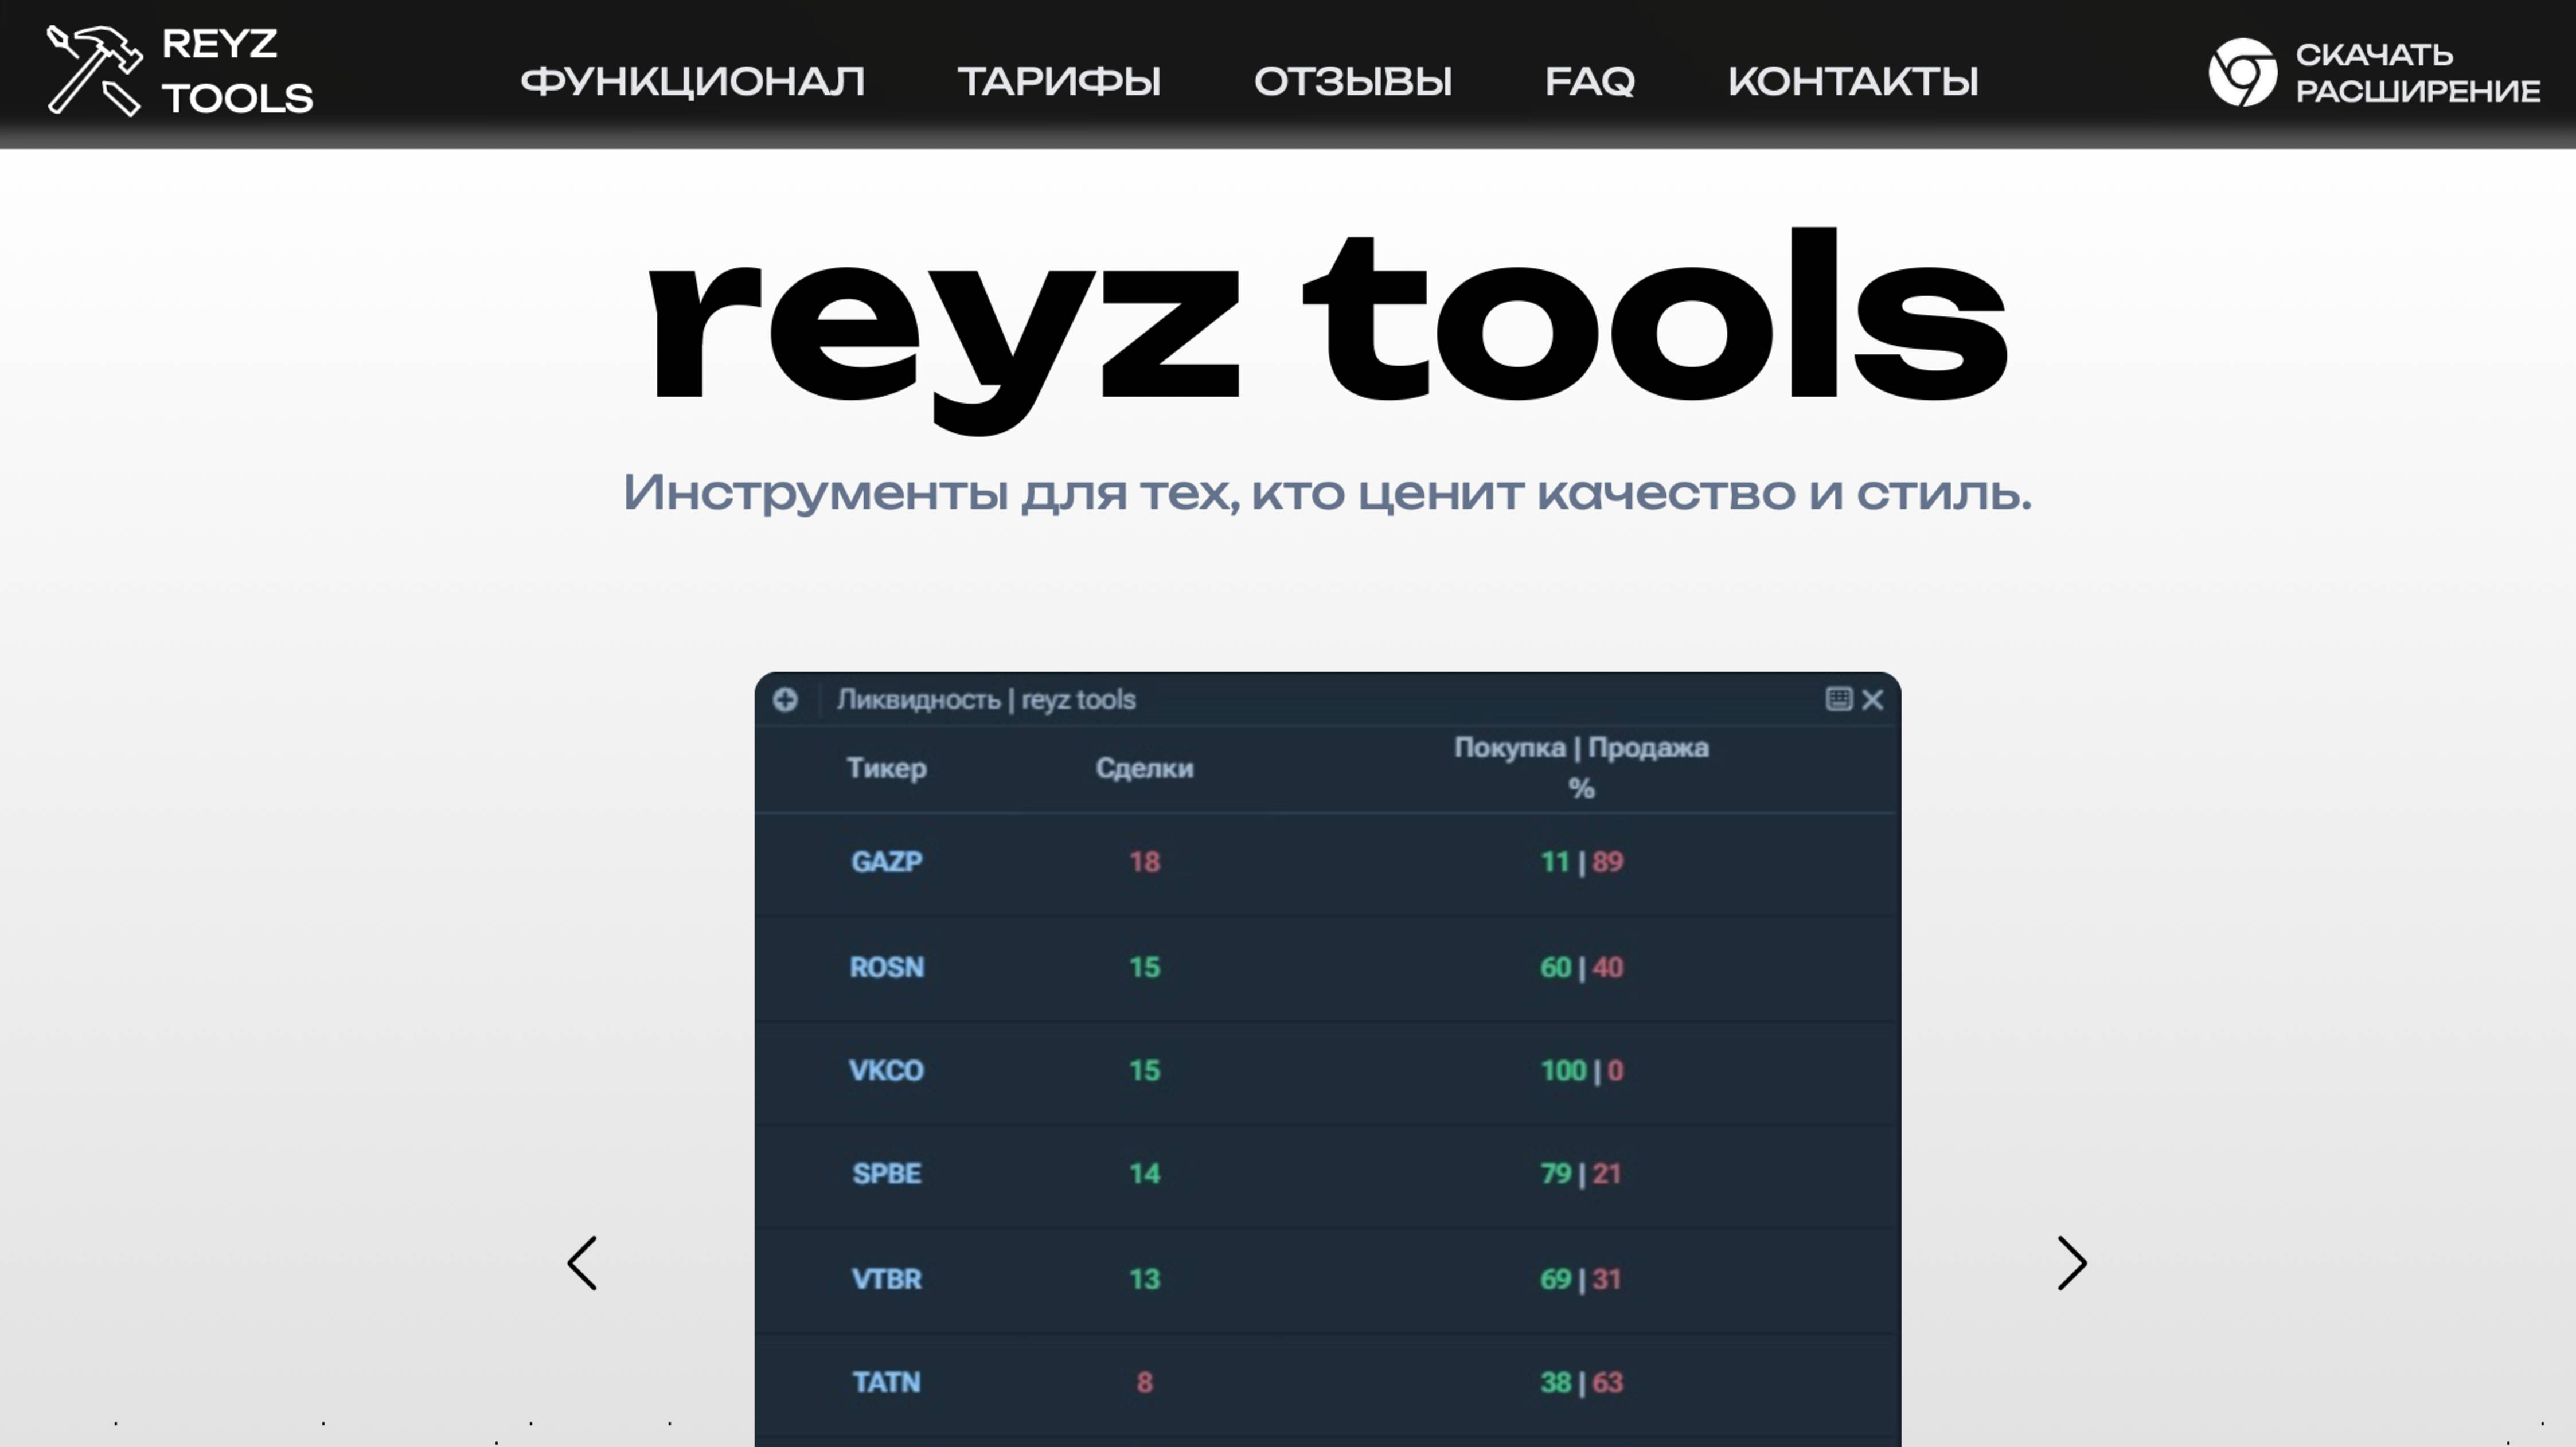Click deals value 18 in GAZP row

coord(1144,861)
